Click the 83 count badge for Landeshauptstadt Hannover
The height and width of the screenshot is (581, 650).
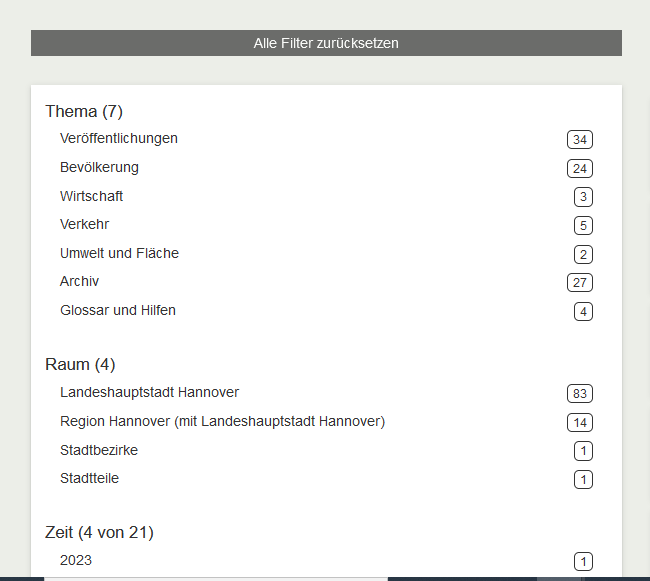pos(580,393)
